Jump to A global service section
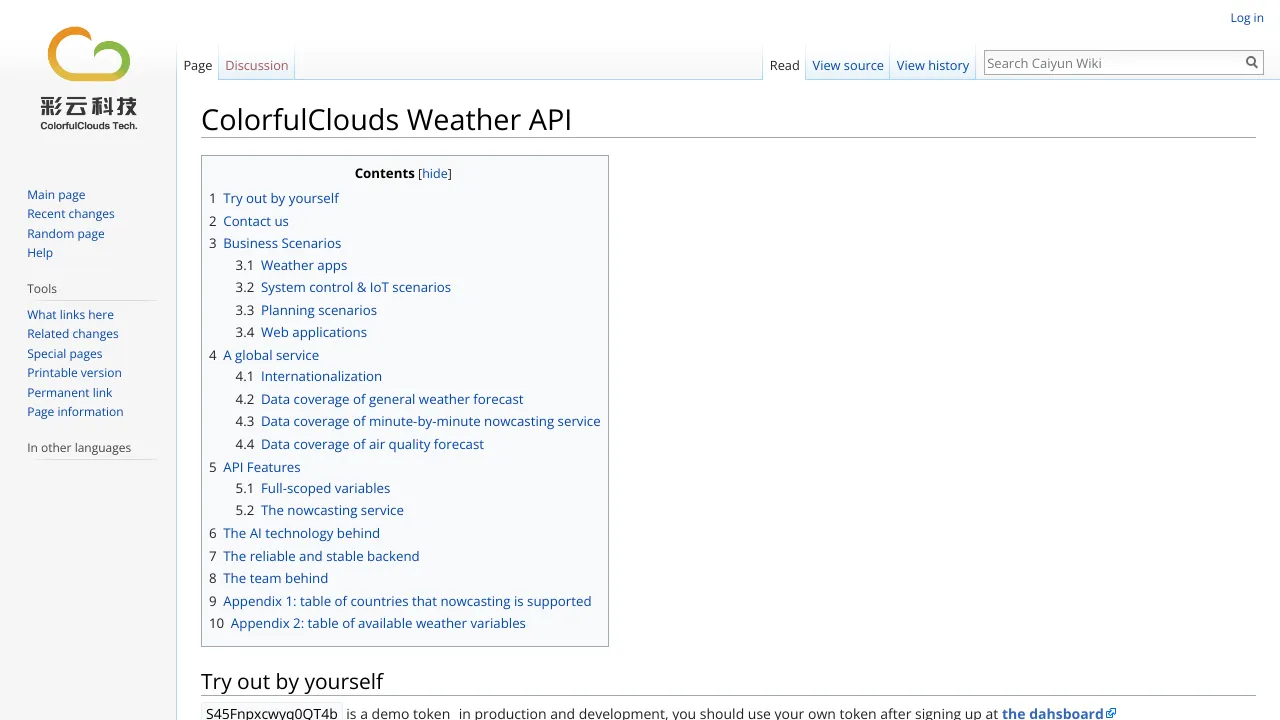This screenshot has width=1280, height=720. pyautogui.click(x=264, y=355)
